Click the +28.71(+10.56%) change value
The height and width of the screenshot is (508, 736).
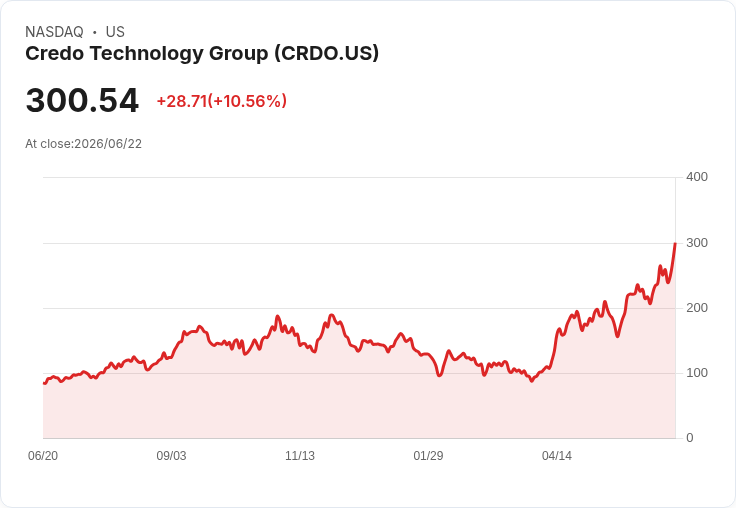pos(222,101)
